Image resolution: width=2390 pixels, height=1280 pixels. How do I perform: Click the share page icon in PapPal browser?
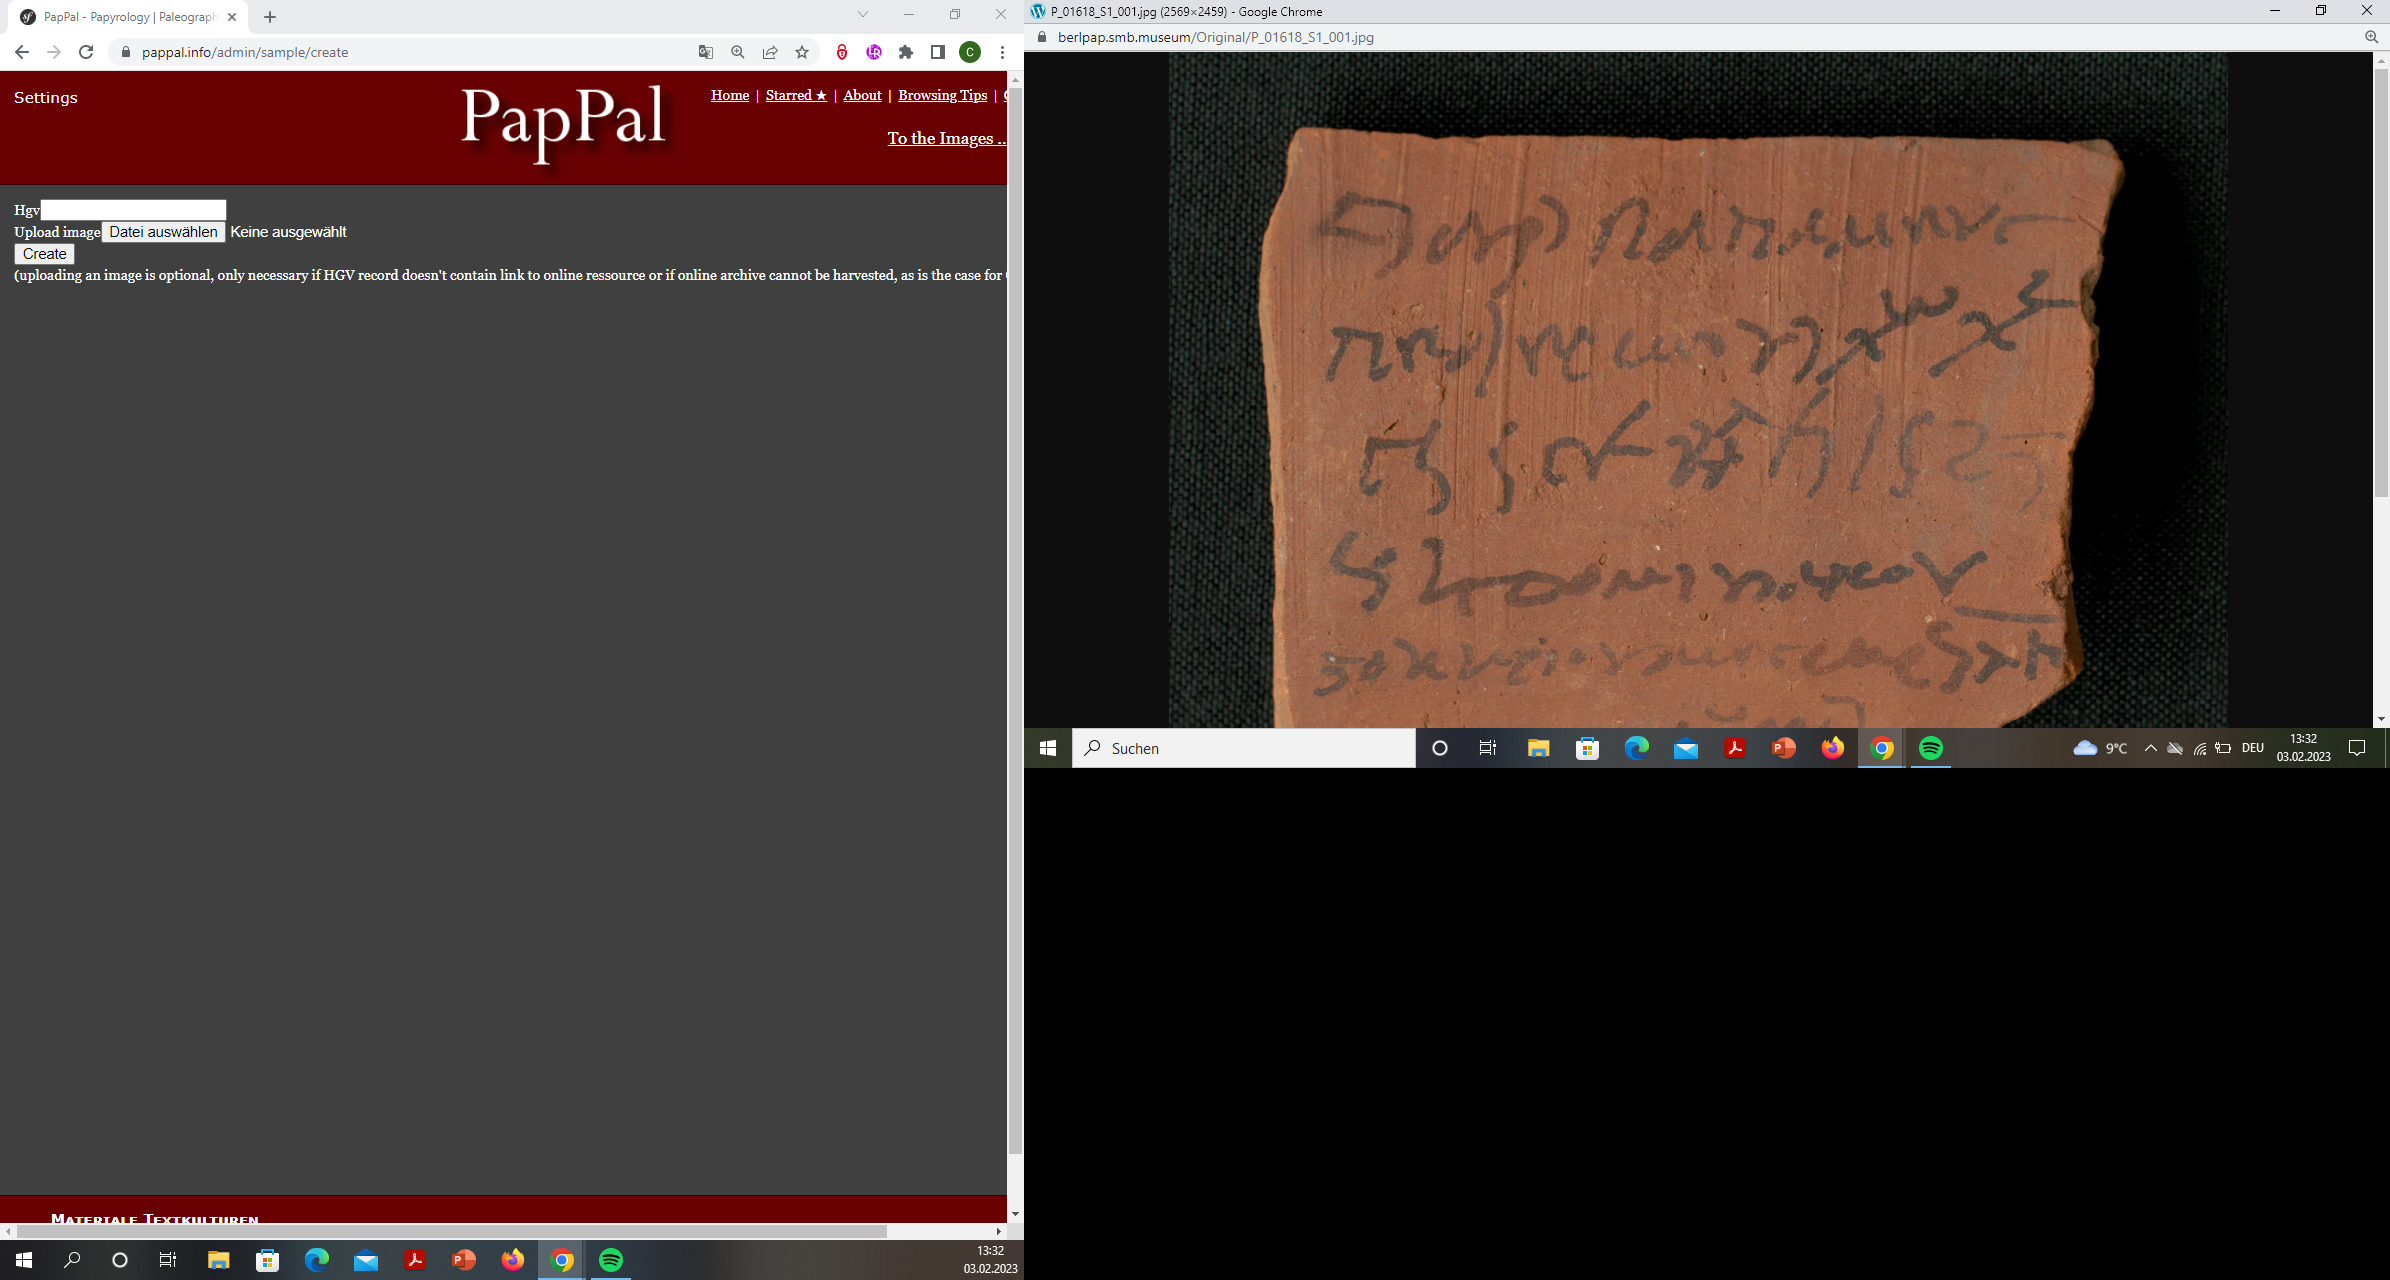(770, 52)
